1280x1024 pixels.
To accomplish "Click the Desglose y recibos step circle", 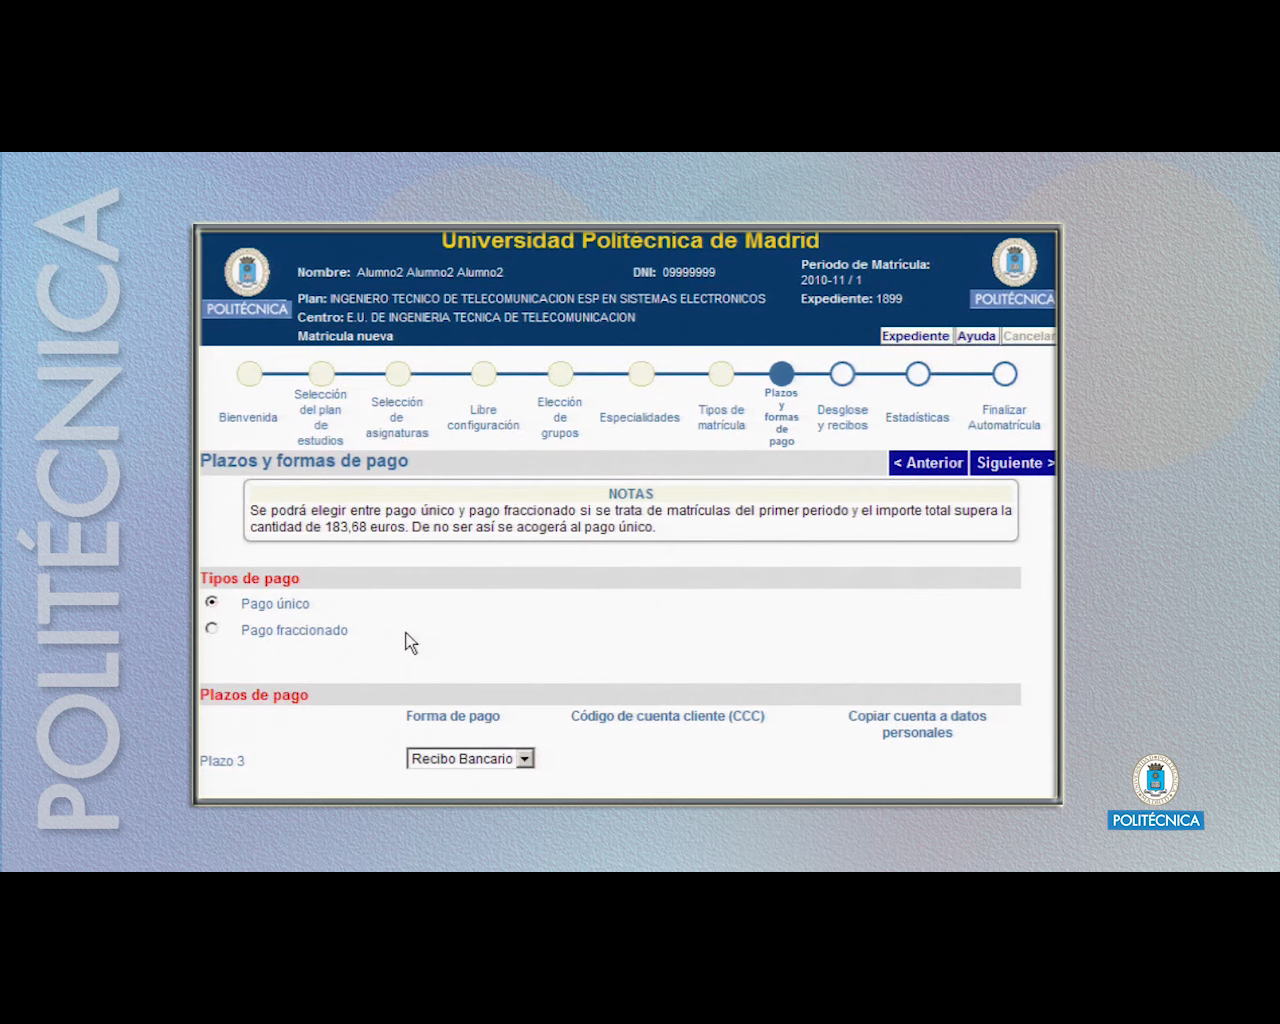I will point(842,374).
